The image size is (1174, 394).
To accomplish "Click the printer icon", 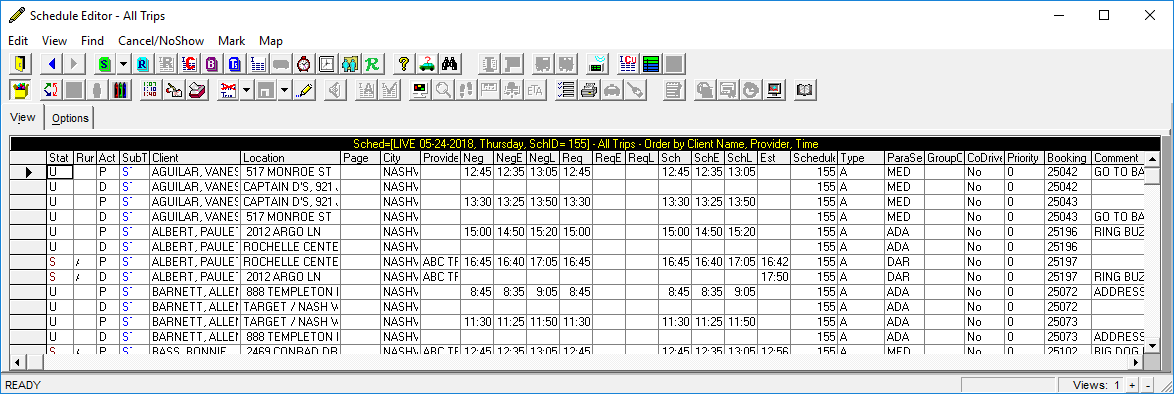I will [x=590, y=90].
